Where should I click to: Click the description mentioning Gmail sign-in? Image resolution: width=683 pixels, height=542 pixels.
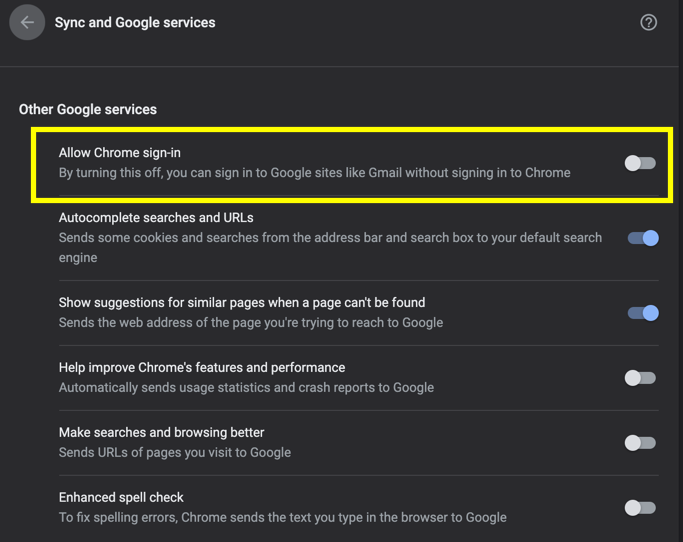pos(315,173)
